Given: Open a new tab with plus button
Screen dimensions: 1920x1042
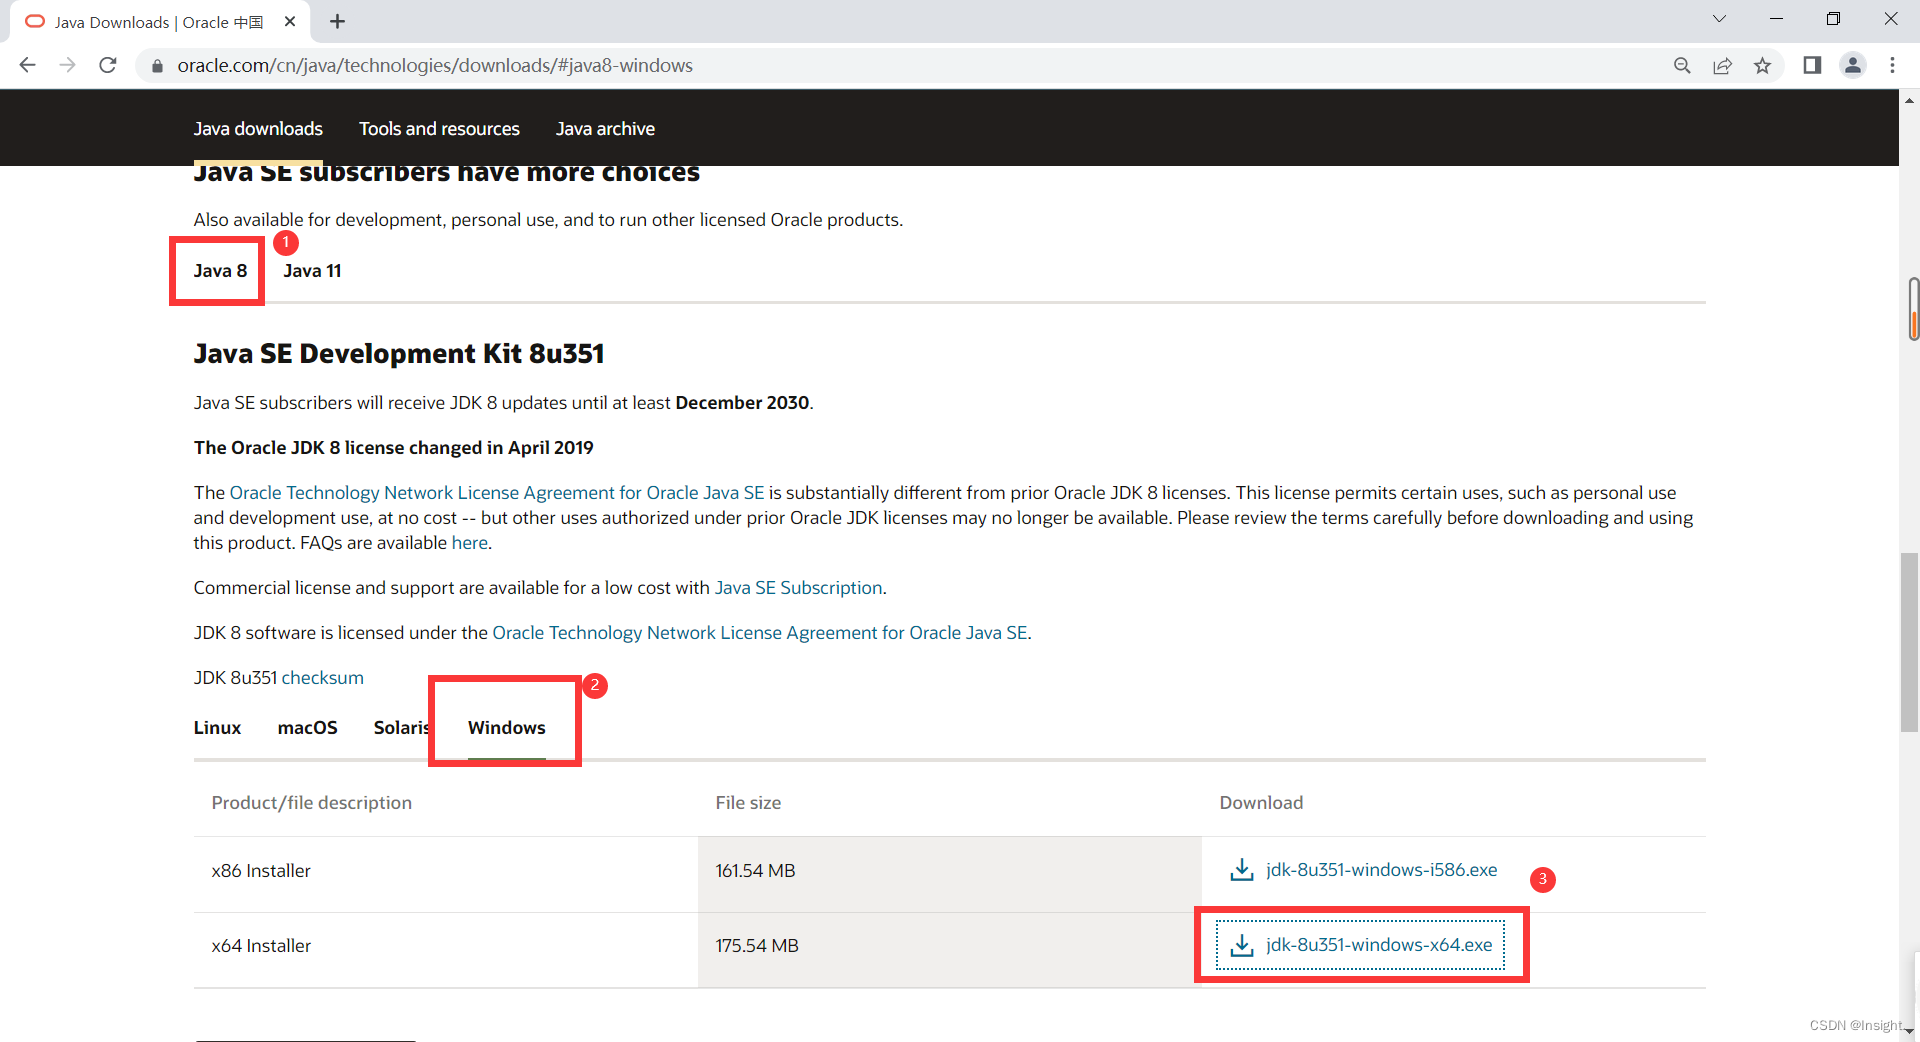Looking at the screenshot, I should tap(338, 21).
